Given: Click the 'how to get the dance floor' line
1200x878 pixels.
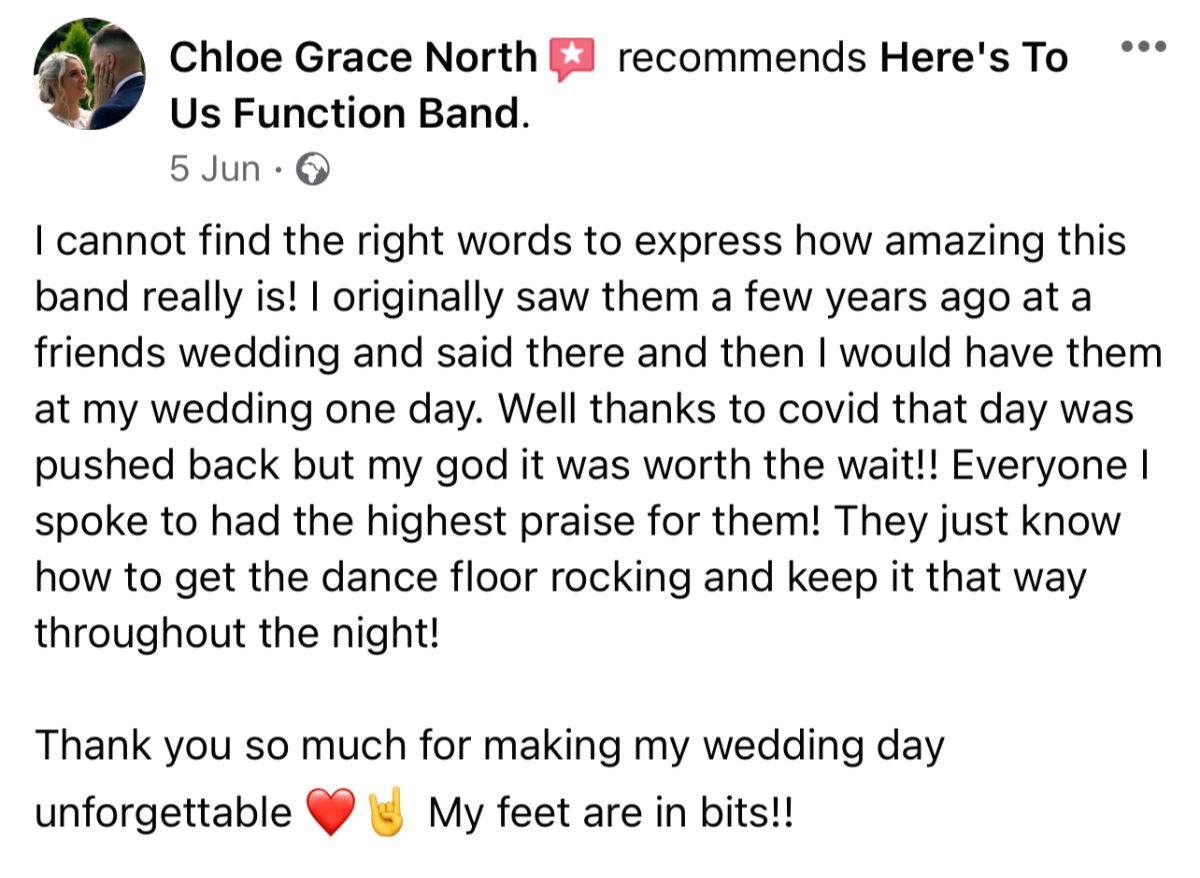Looking at the screenshot, I should (560, 579).
